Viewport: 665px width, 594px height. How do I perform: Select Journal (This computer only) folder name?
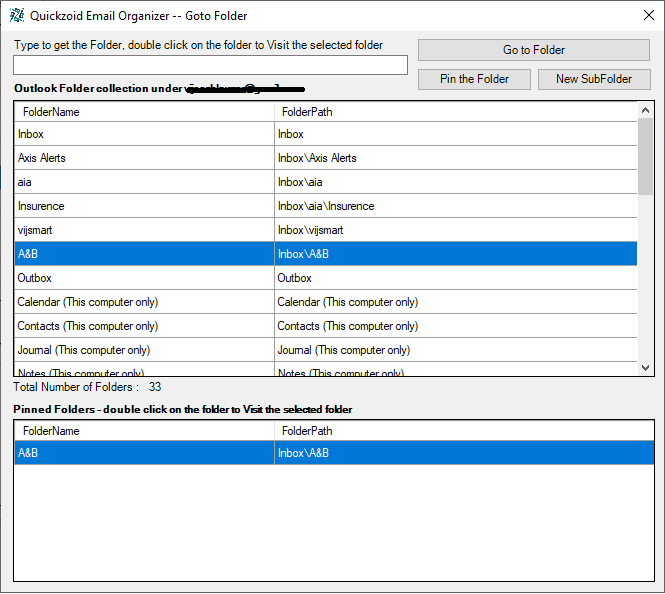(145, 350)
